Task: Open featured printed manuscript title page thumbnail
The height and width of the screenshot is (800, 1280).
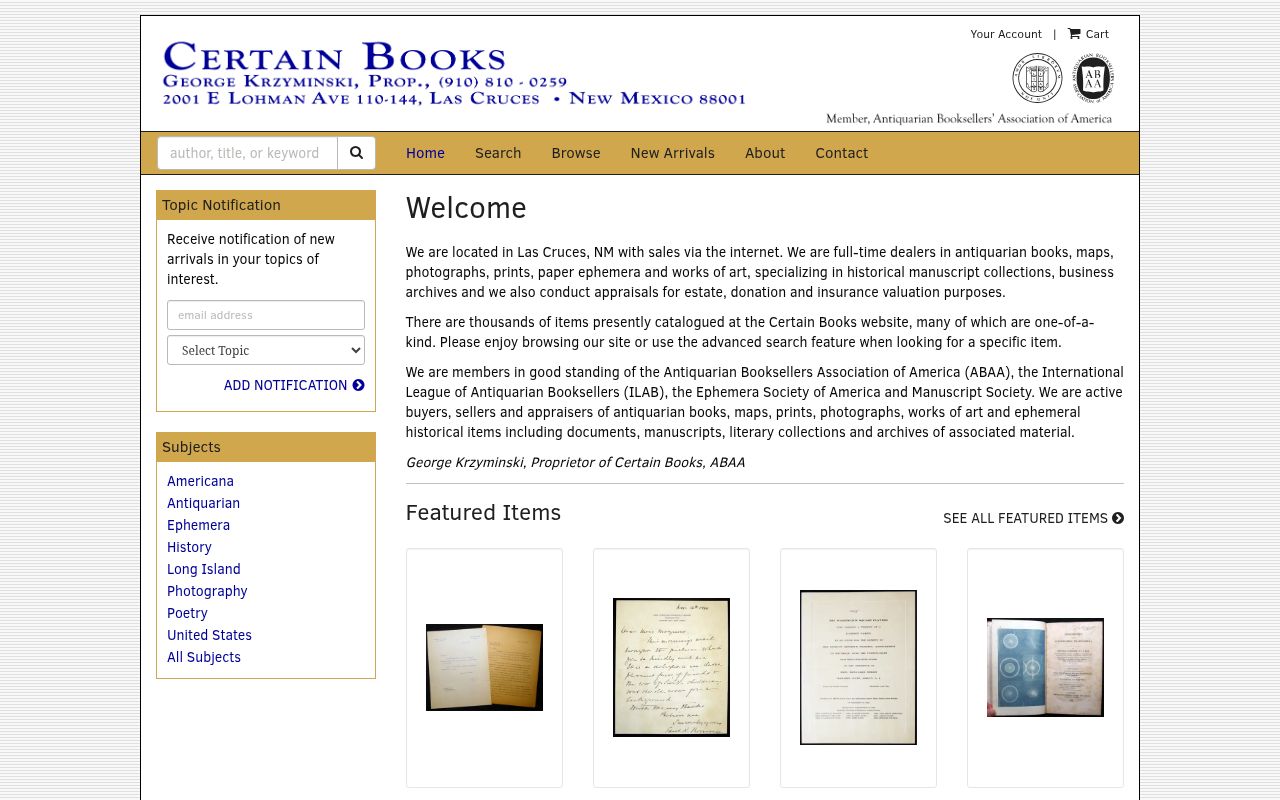Action: pyautogui.click(x=858, y=667)
